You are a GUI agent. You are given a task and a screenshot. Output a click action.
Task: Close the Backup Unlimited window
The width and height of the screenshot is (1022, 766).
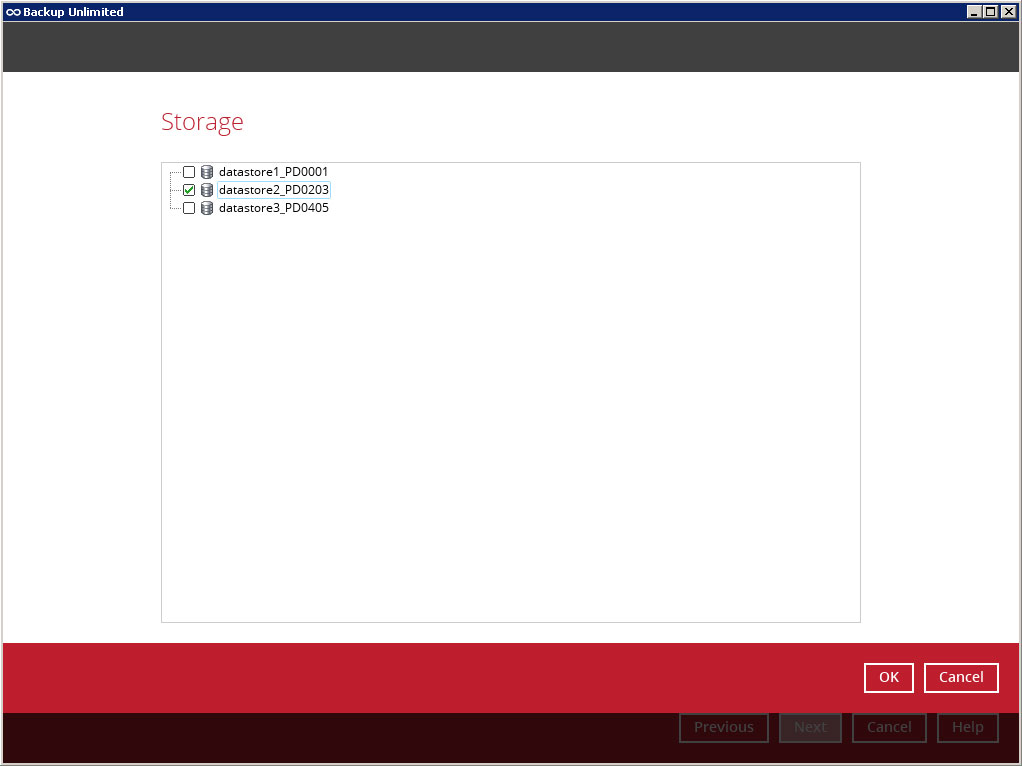tap(1008, 12)
